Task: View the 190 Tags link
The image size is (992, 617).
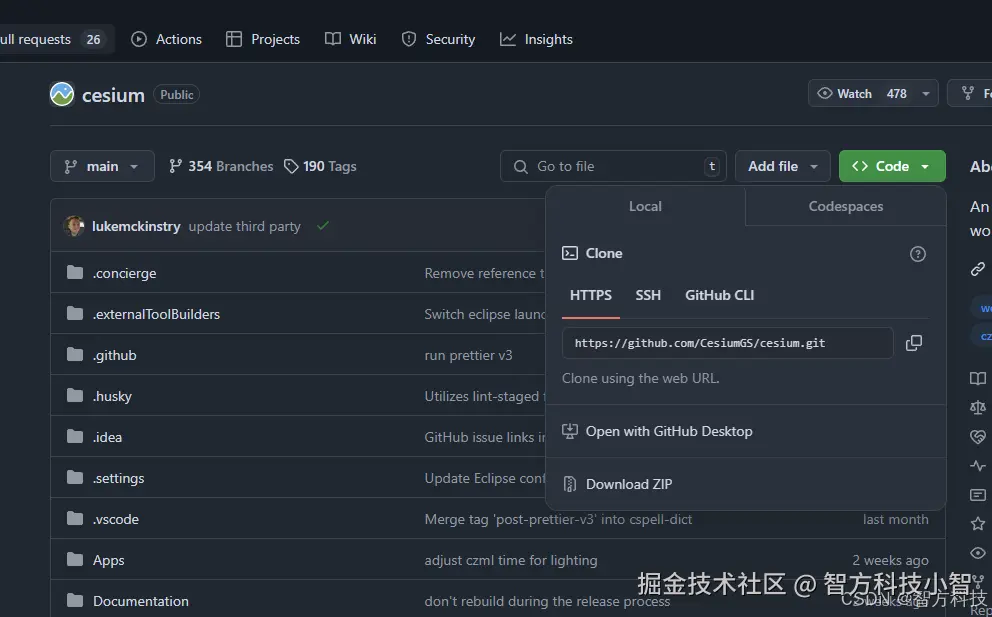Action: (320, 166)
